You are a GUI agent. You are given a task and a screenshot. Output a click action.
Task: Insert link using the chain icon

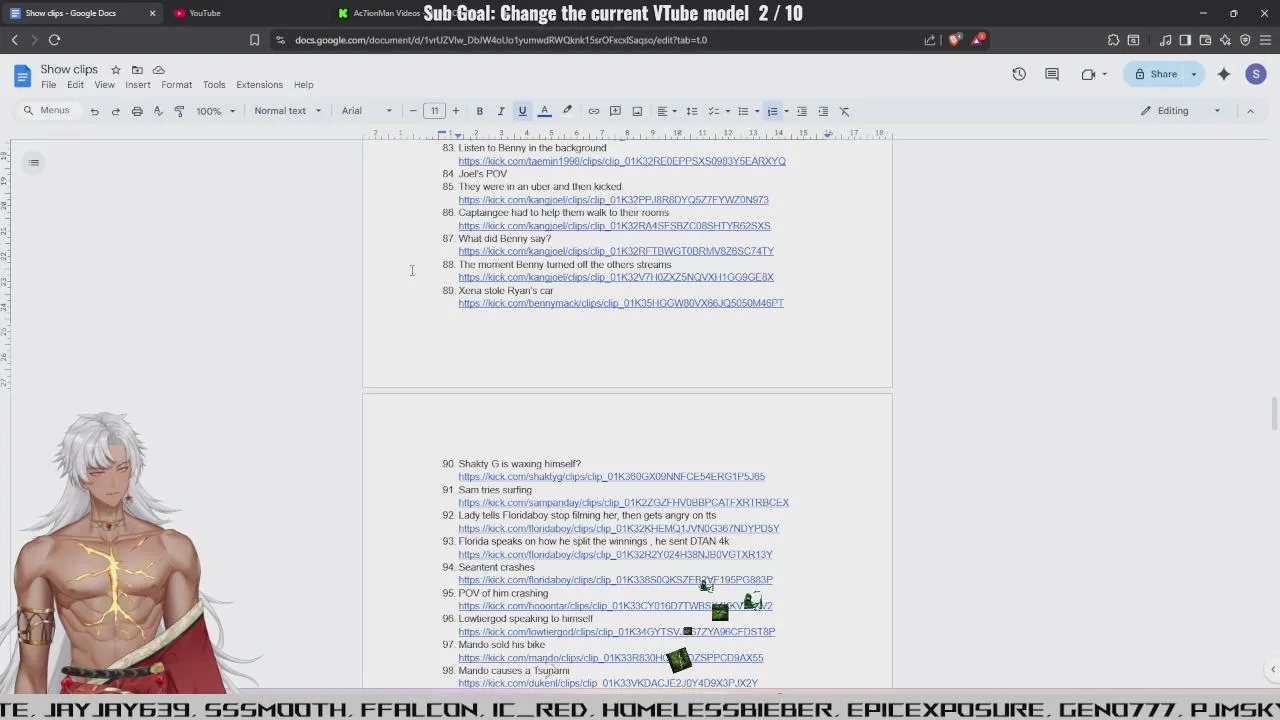point(593,111)
